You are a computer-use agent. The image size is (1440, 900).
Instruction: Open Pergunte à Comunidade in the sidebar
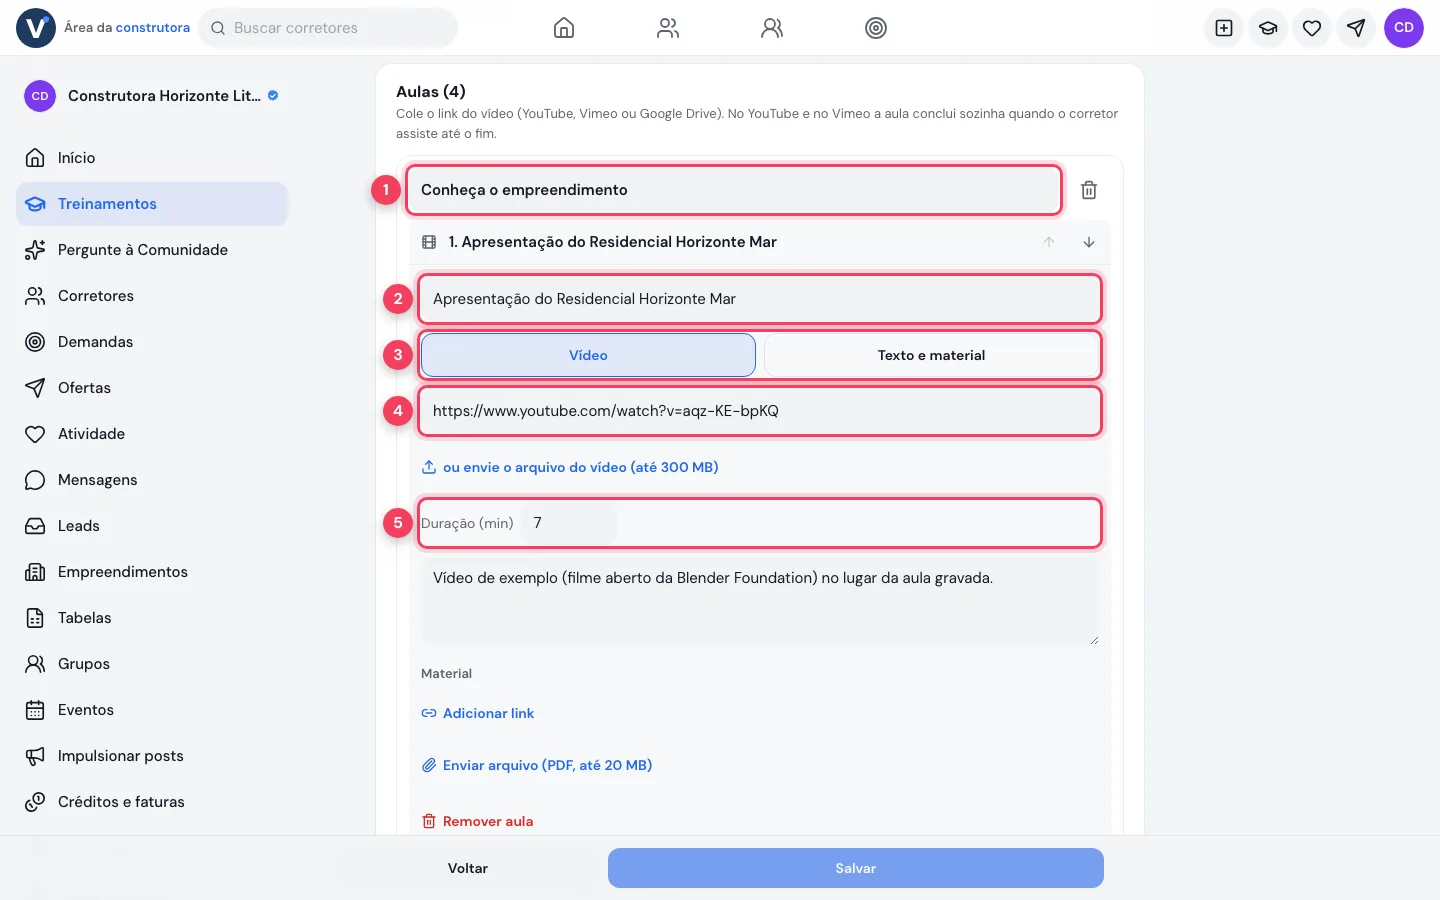(152, 250)
